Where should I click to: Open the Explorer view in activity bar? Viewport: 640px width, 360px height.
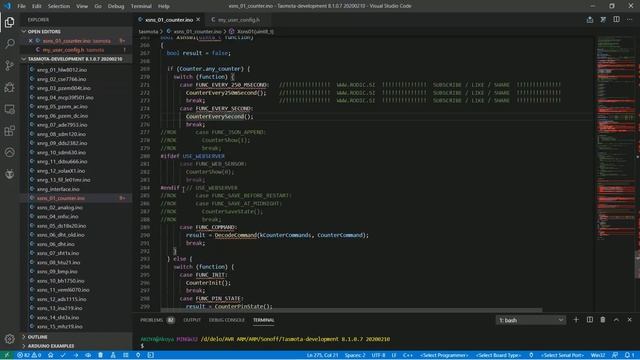click(9, 22)
